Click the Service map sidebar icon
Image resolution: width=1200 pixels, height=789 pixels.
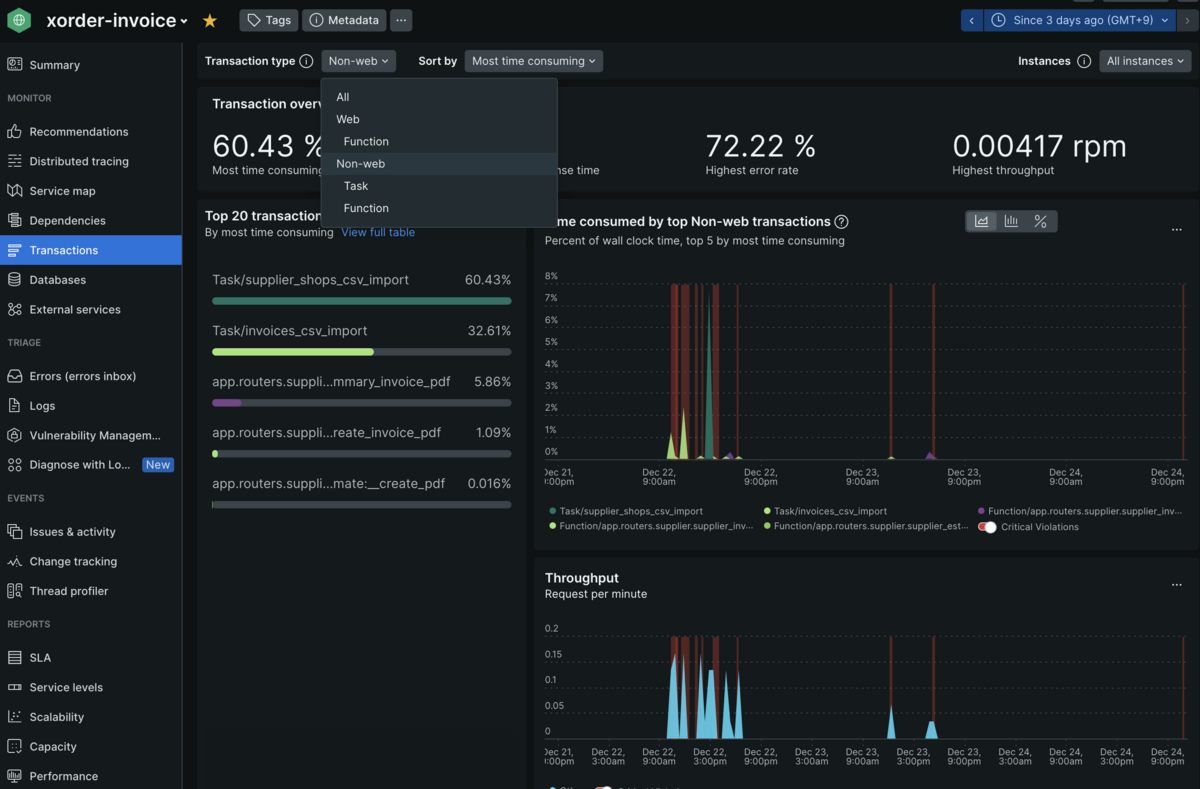point(14,190)
